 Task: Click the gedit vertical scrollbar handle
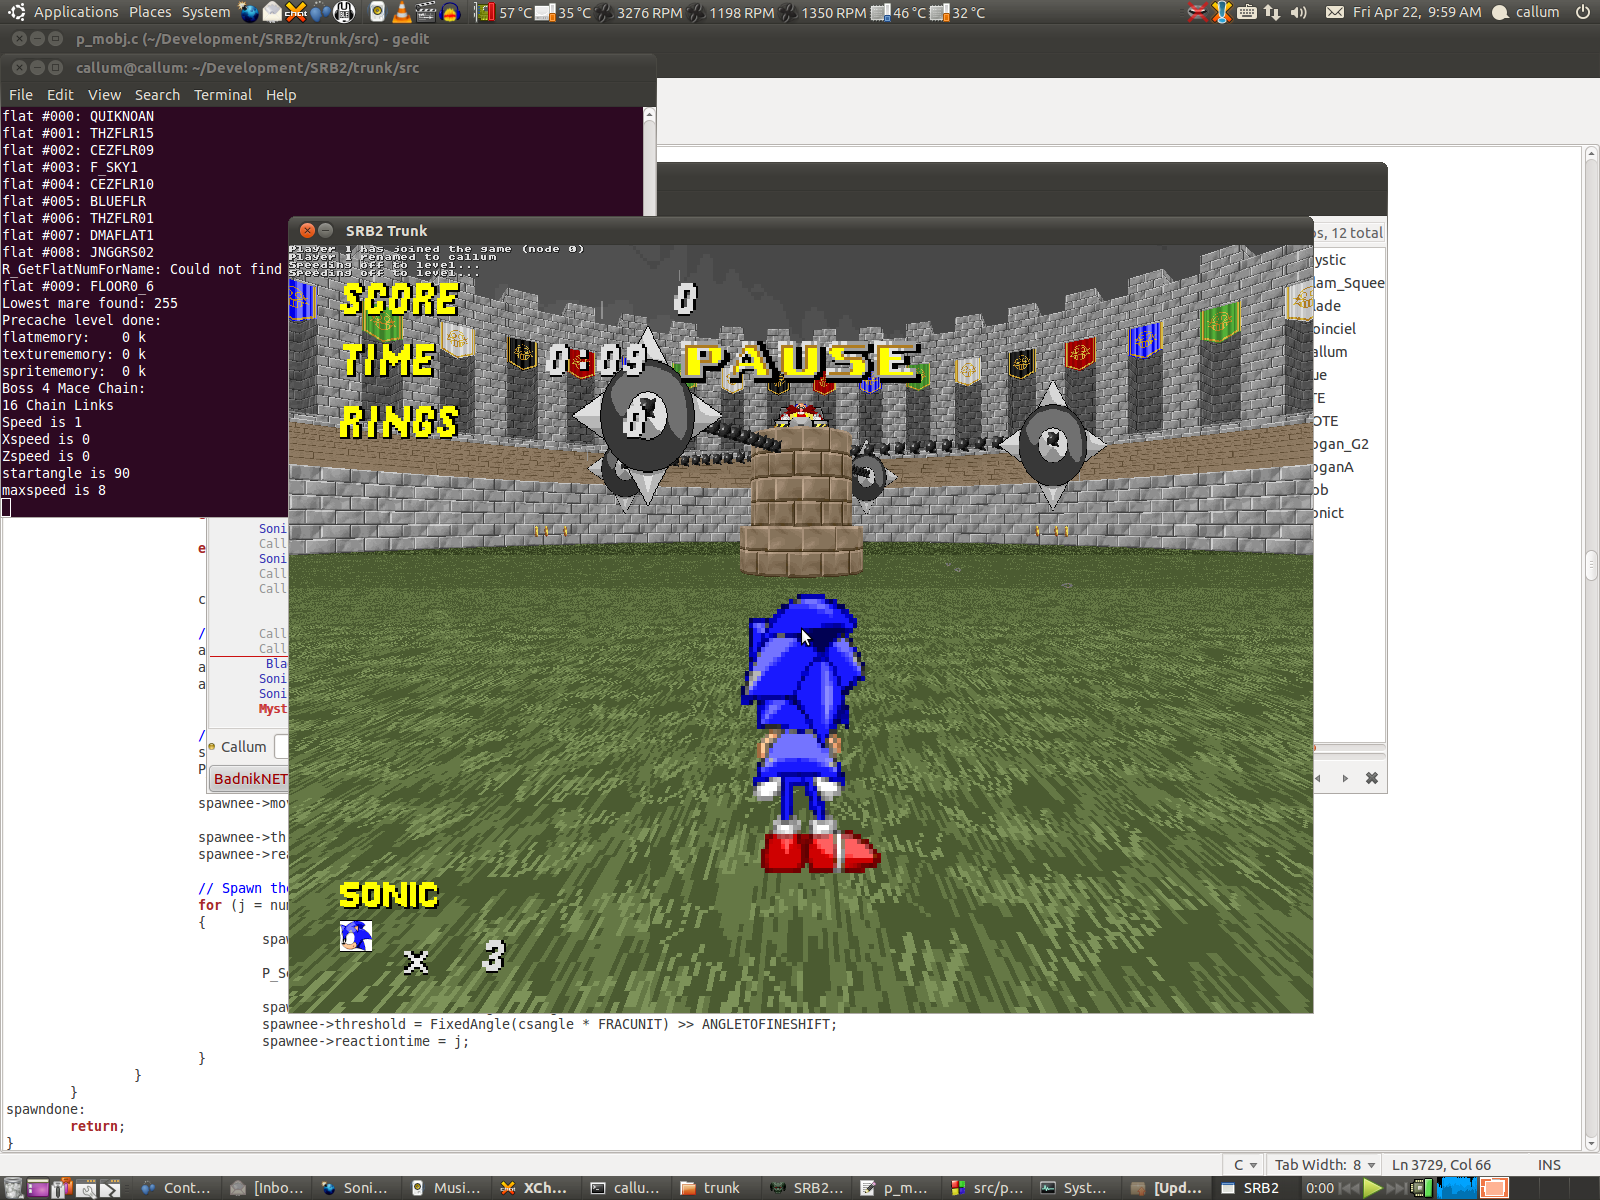tap(1591, 565)
